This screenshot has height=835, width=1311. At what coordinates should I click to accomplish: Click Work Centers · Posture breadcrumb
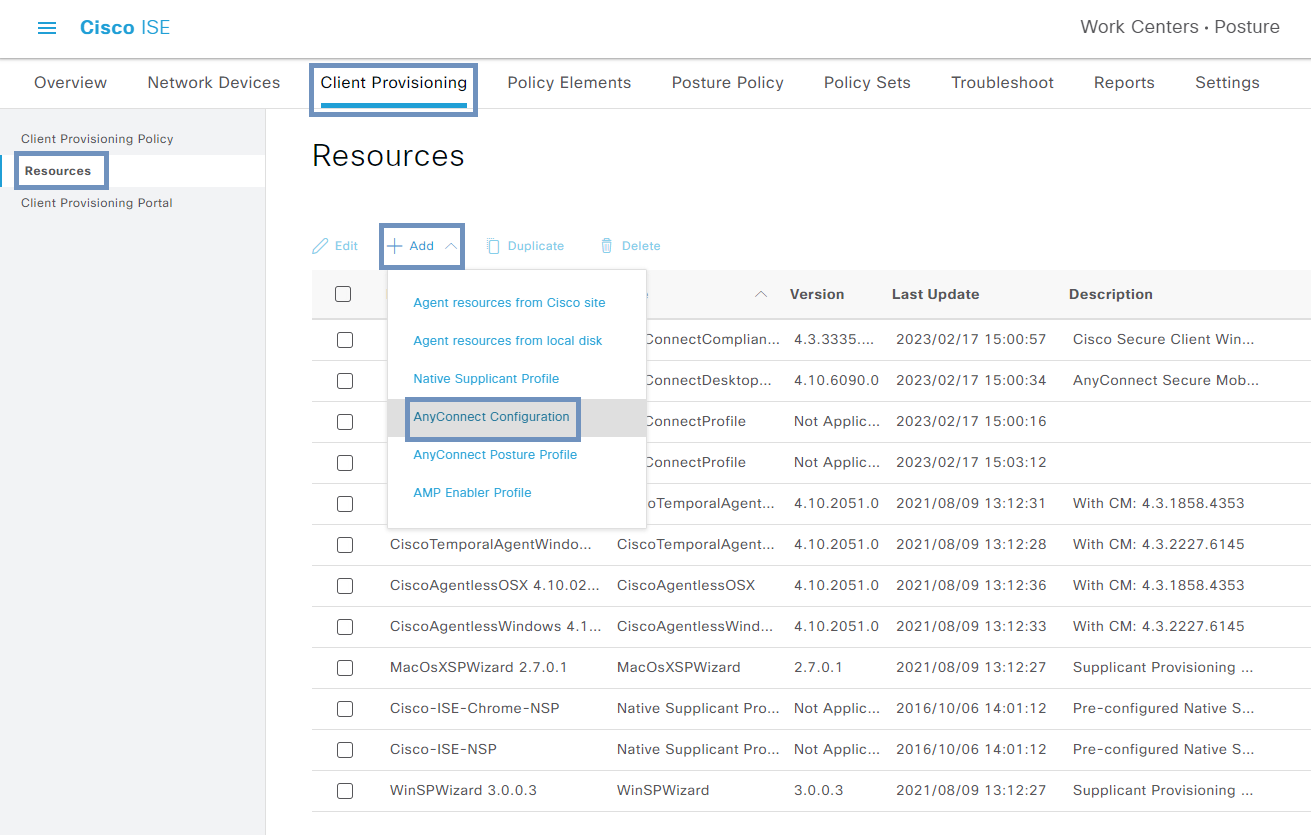(1180, 27)
